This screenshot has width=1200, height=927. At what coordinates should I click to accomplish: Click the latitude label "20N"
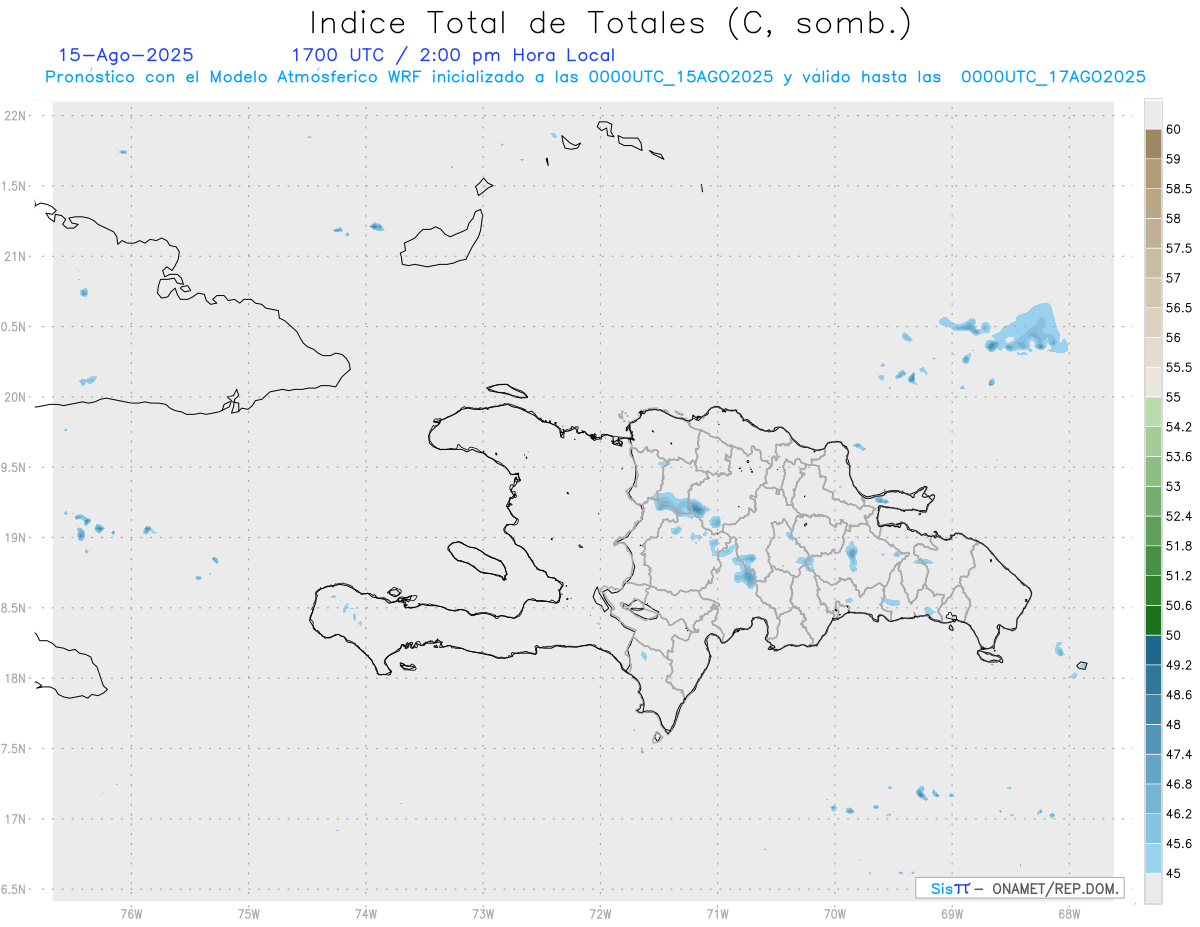[17, 397]
